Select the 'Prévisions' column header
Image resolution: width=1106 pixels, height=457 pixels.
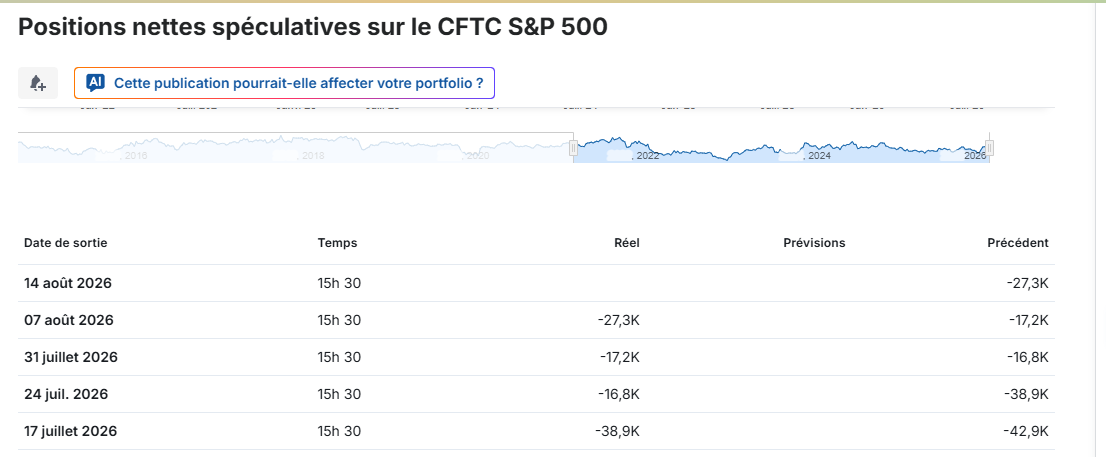pos(814,243)
